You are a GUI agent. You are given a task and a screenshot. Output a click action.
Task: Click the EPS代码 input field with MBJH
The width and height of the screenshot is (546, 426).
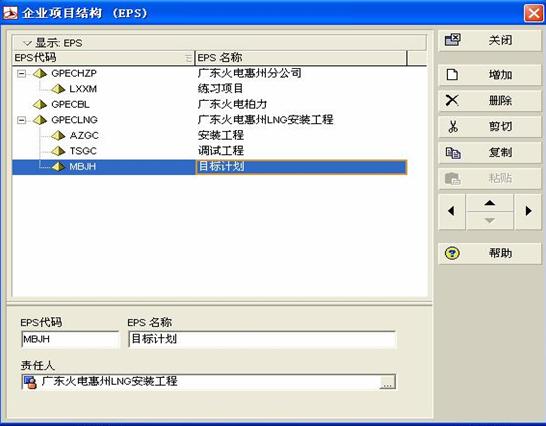point(70,339)
